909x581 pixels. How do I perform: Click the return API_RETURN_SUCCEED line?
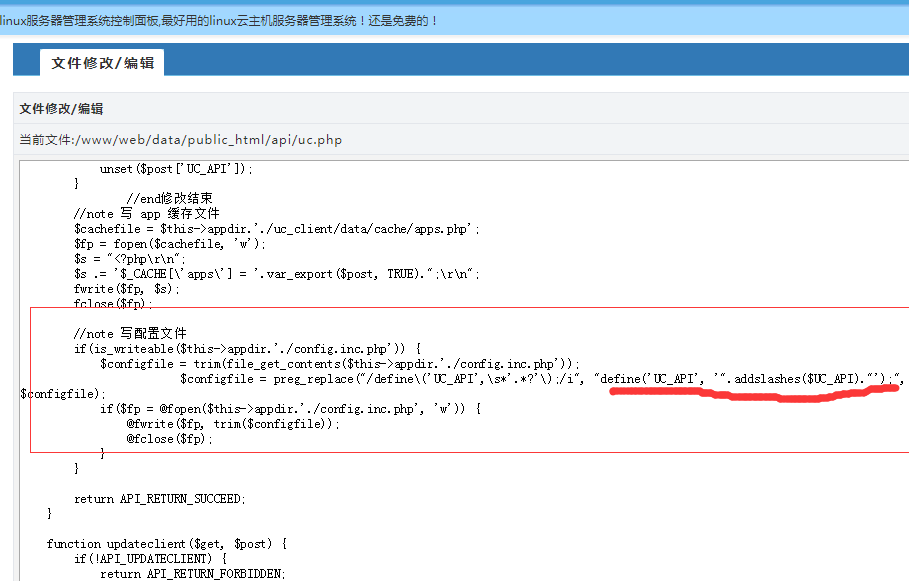[159, 498]
